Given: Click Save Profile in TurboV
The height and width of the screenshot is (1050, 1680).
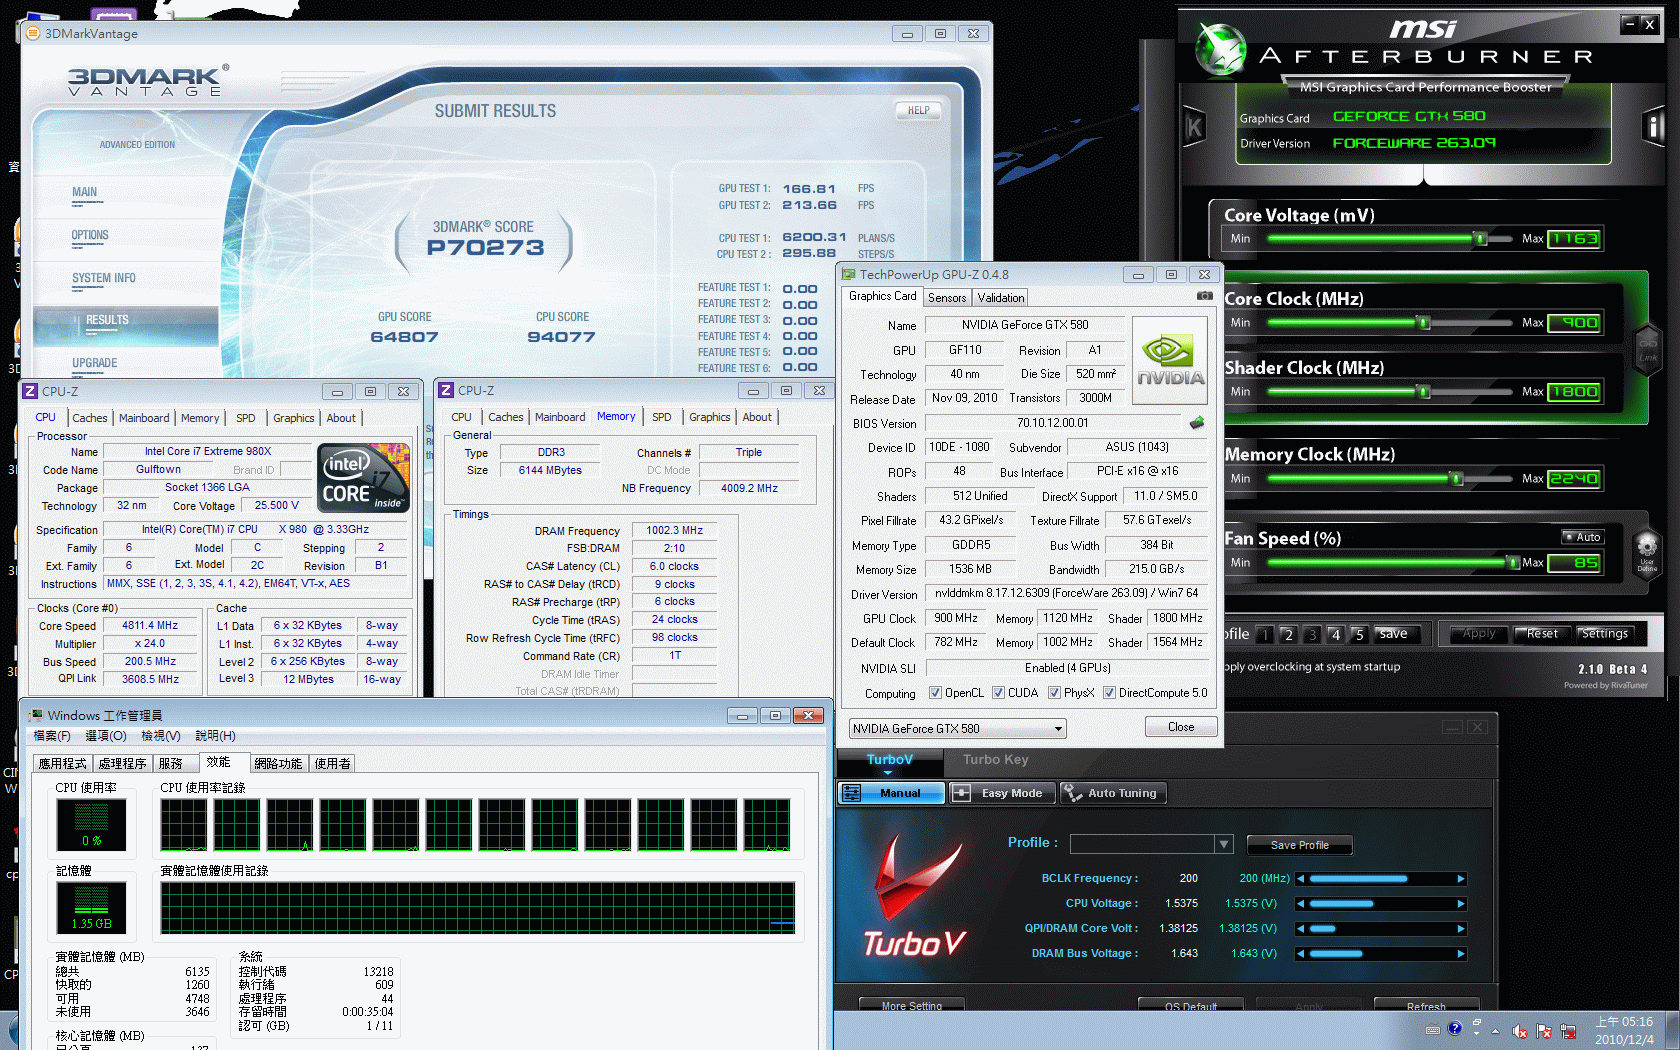Looking at the screenshot, I should pyautogui.click(x=1299, y=845).
